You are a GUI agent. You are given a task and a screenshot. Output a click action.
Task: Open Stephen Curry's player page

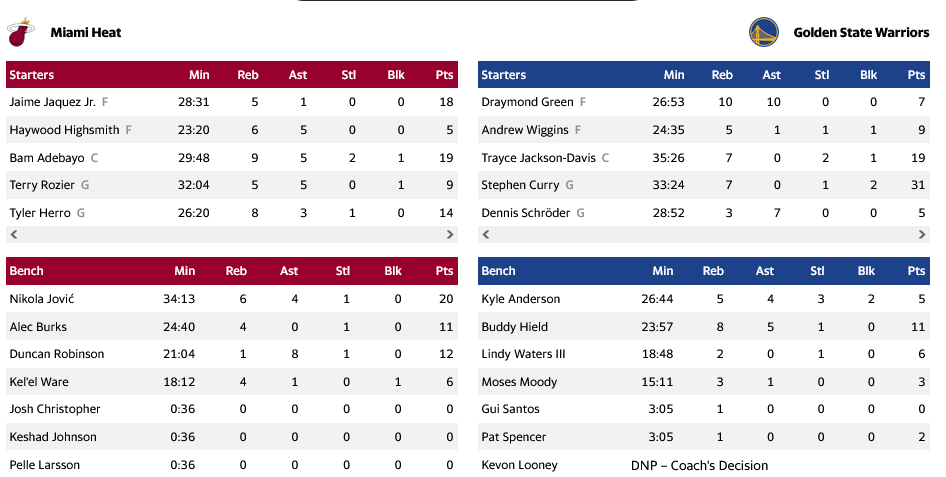pos(520,185)
